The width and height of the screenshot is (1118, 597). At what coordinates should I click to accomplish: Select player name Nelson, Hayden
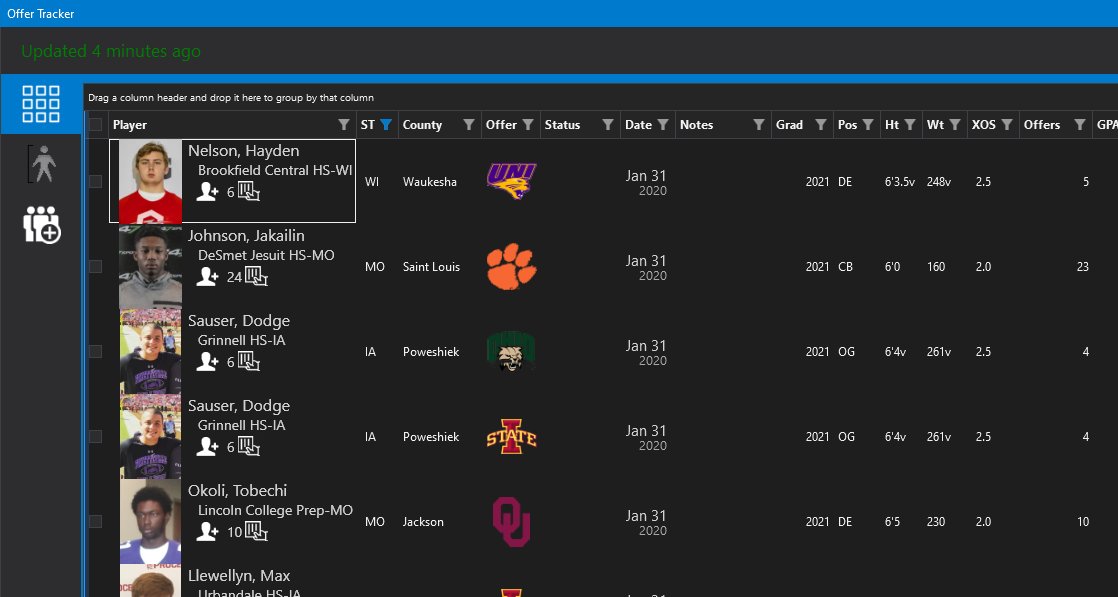click(x=244, y=150)
